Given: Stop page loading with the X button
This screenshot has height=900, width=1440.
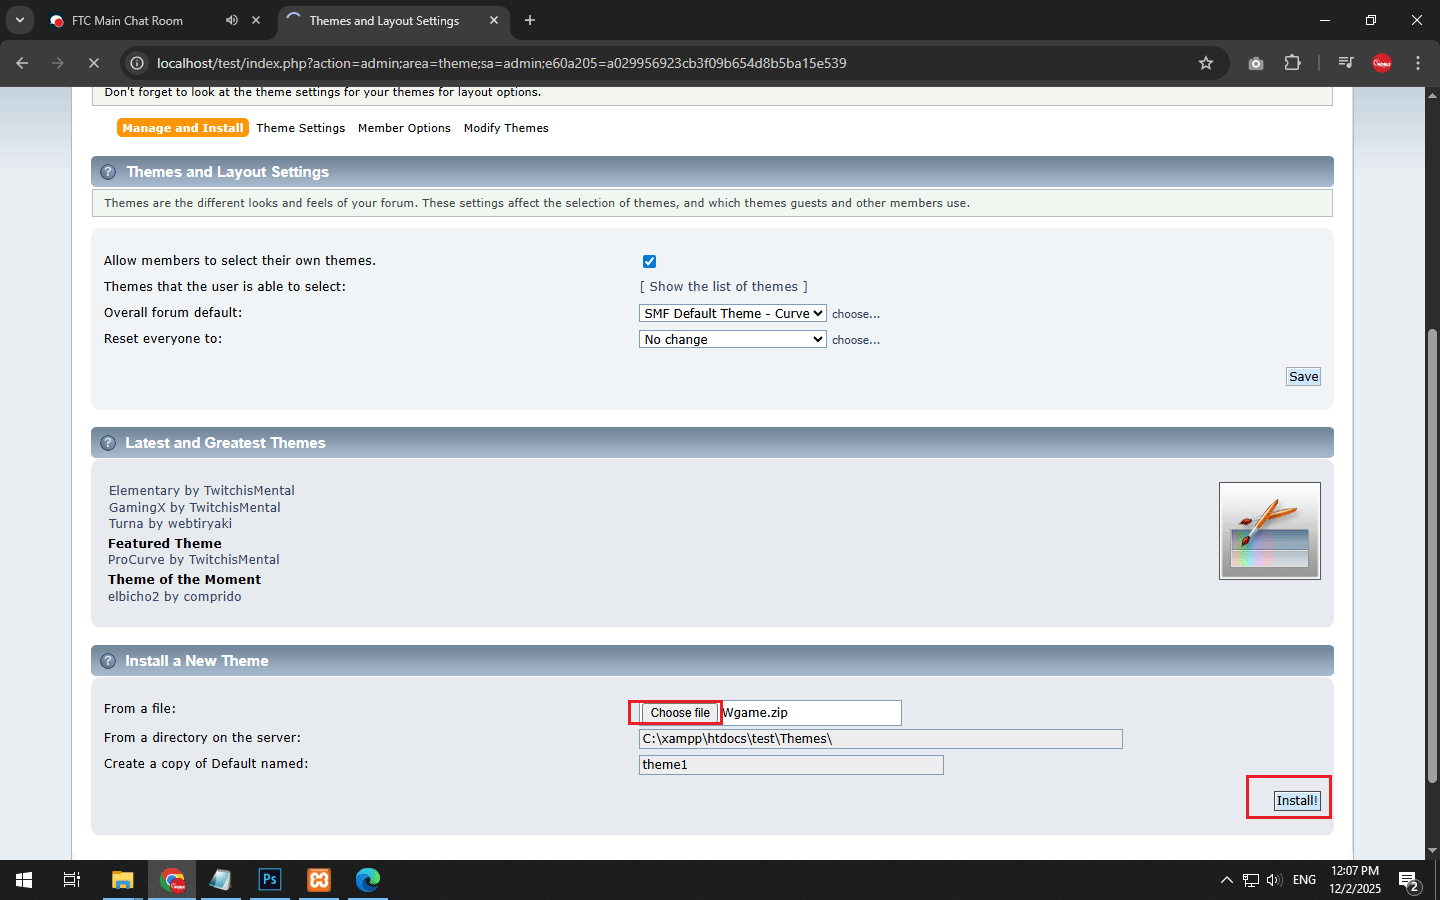Looking at the screenshot, I should click(x=93, y=63).
